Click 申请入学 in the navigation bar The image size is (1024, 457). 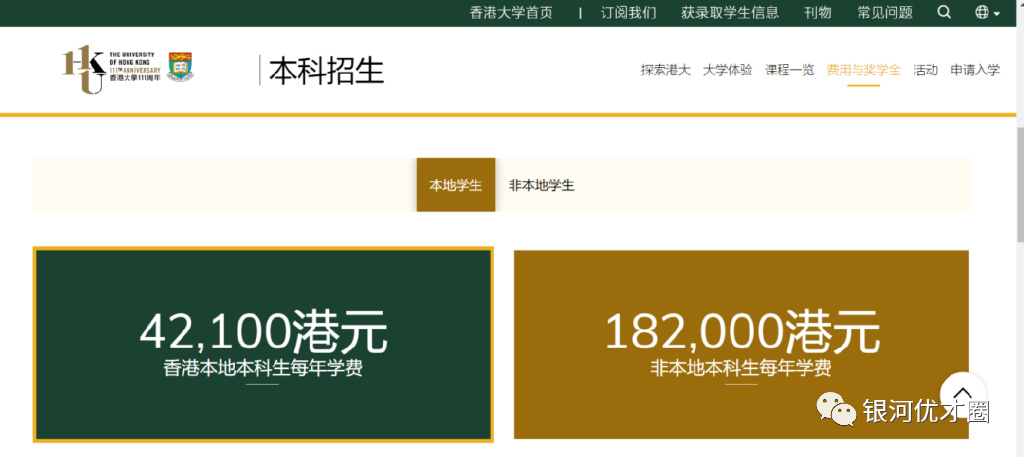pyautogui.click(x=974, y=70)
